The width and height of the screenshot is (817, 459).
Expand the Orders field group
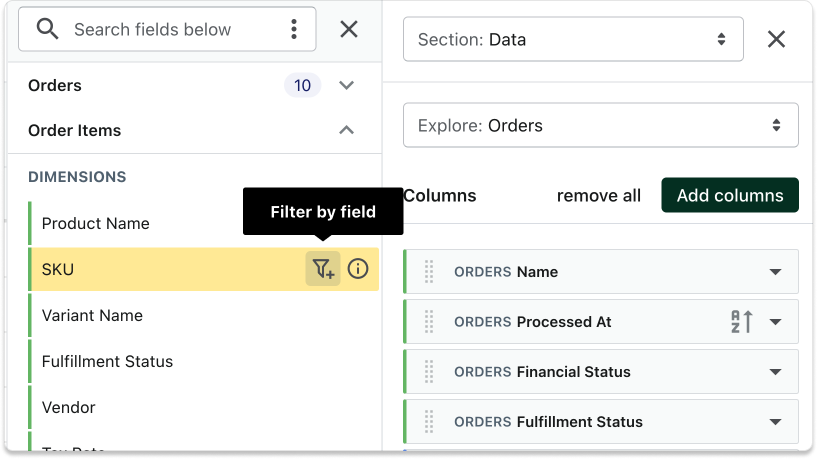pyautogui.click(x=347, y=85)
